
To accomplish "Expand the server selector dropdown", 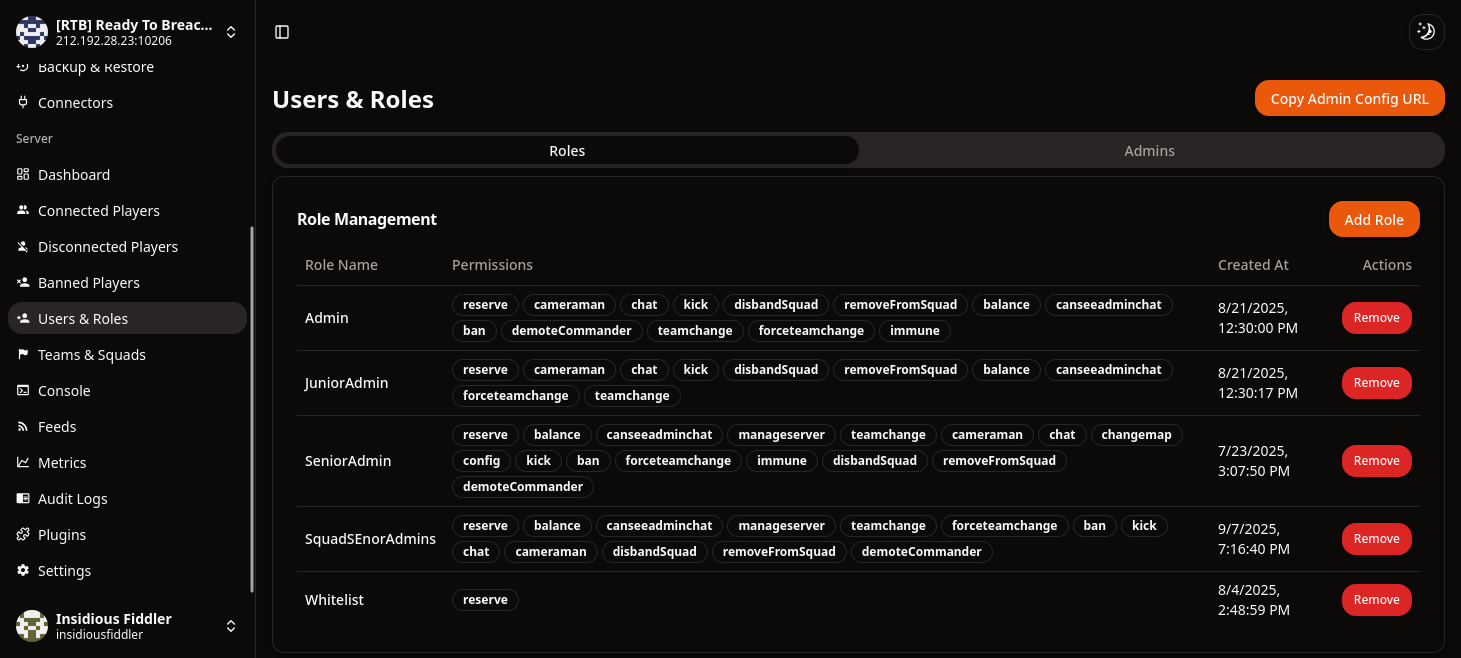I will point(231,32).
